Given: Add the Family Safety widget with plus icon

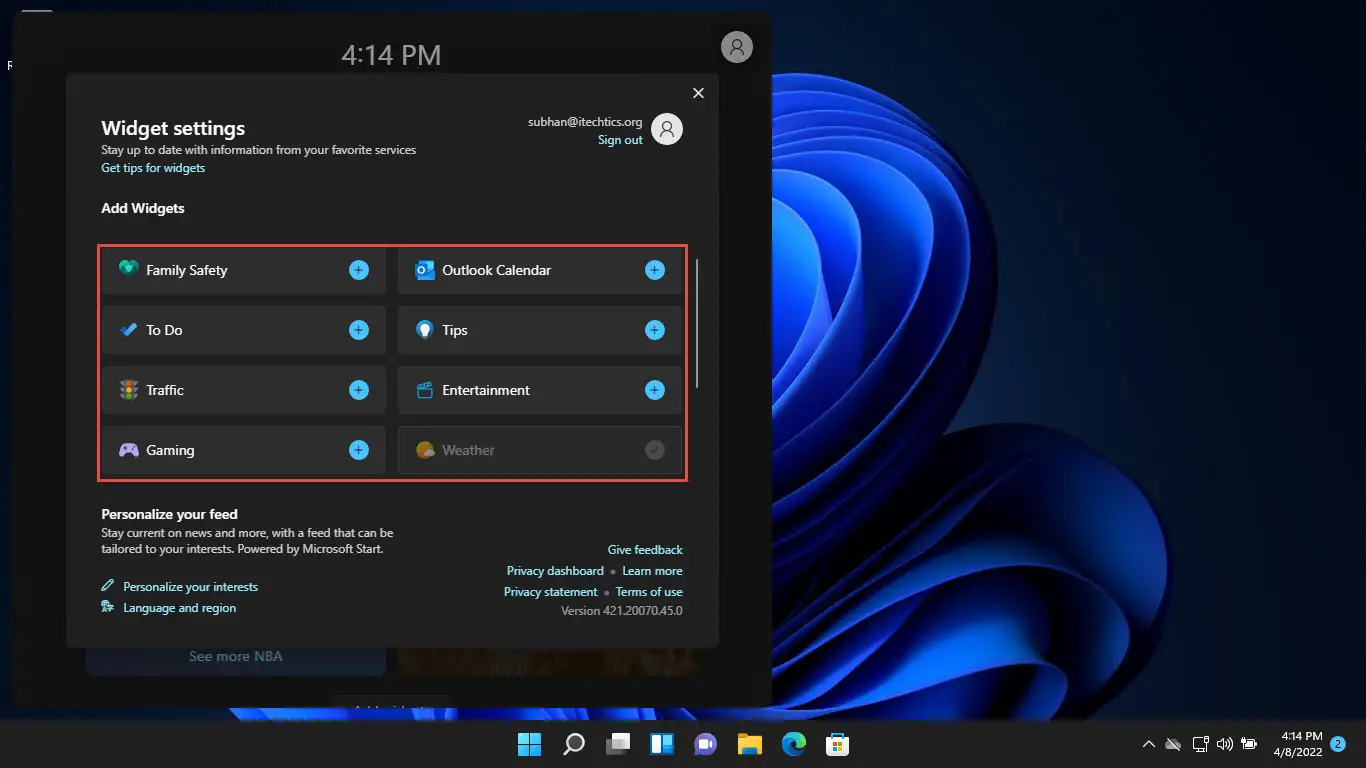Looking at the screenshot, I should click(x=359, y=270).
